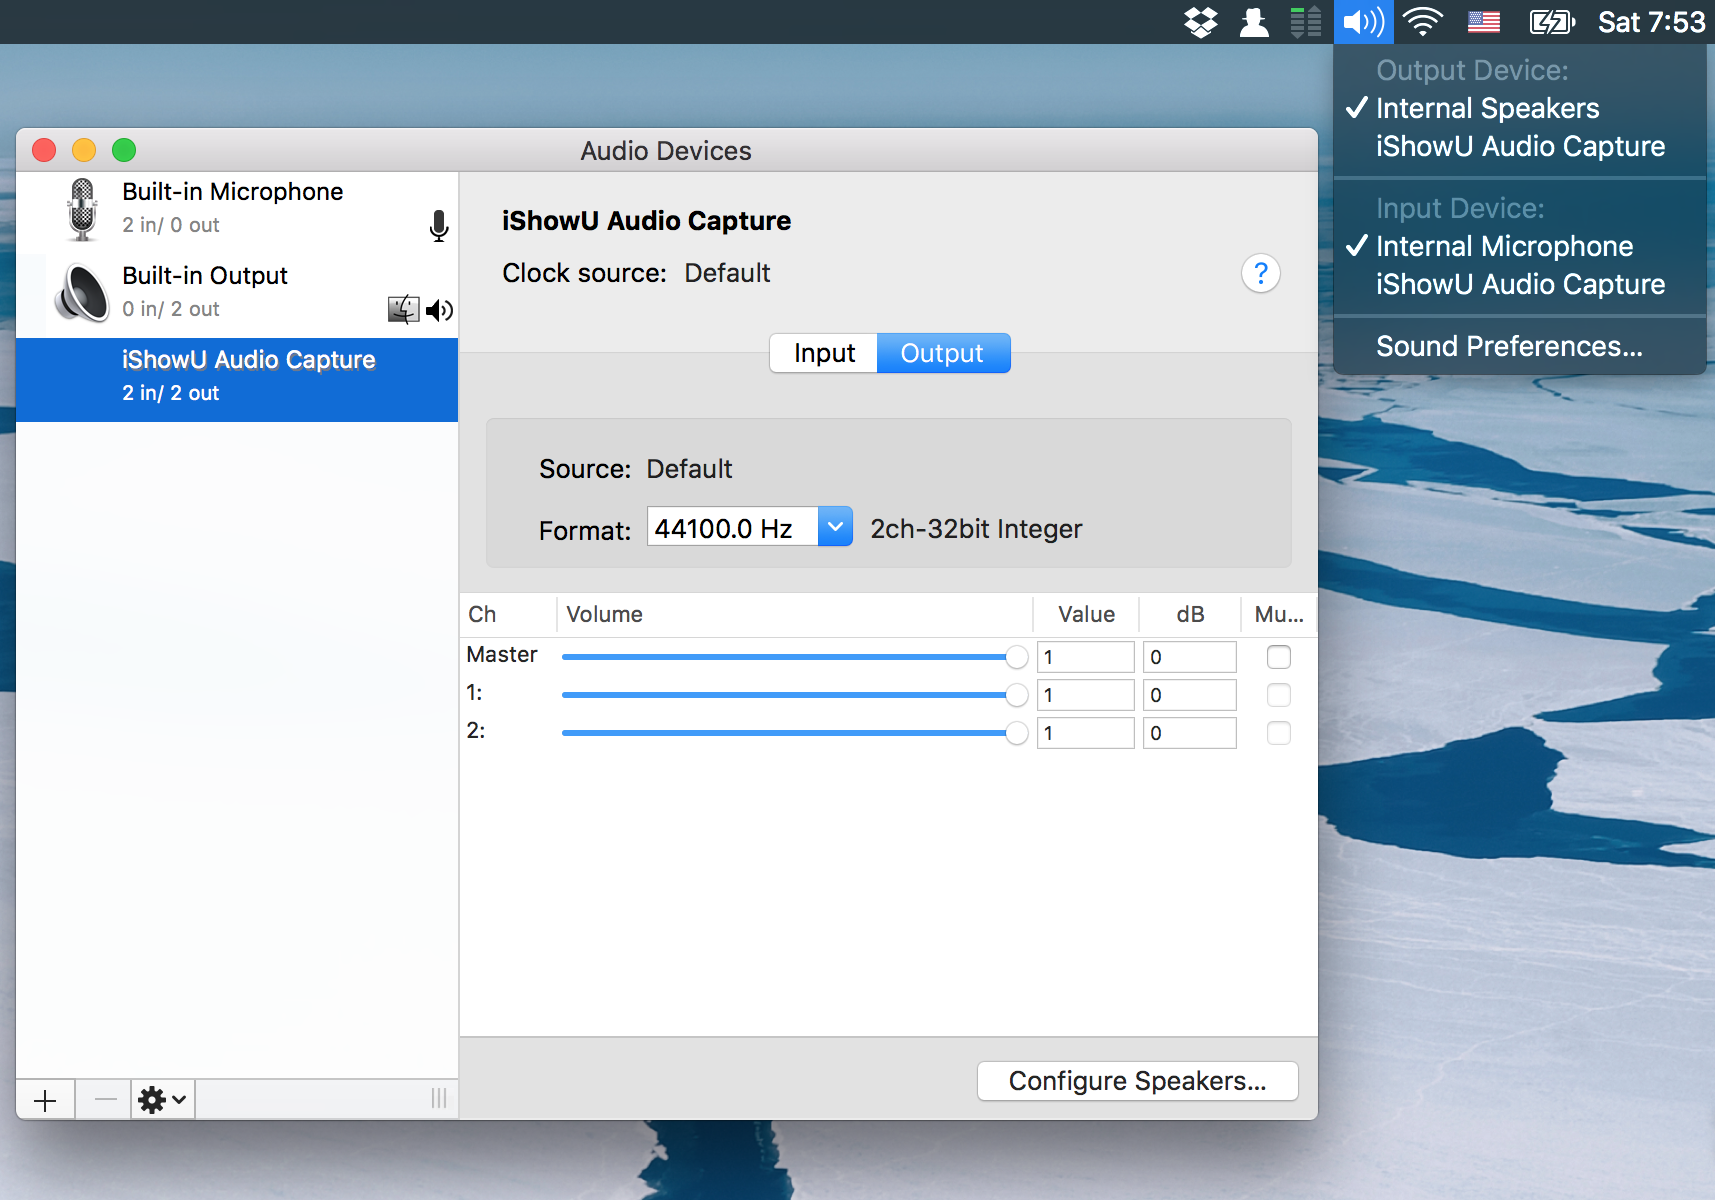Select iShowU Audio Capture in device list
The width and height of the screenshot is (1715, 1200).
point(237,380)
